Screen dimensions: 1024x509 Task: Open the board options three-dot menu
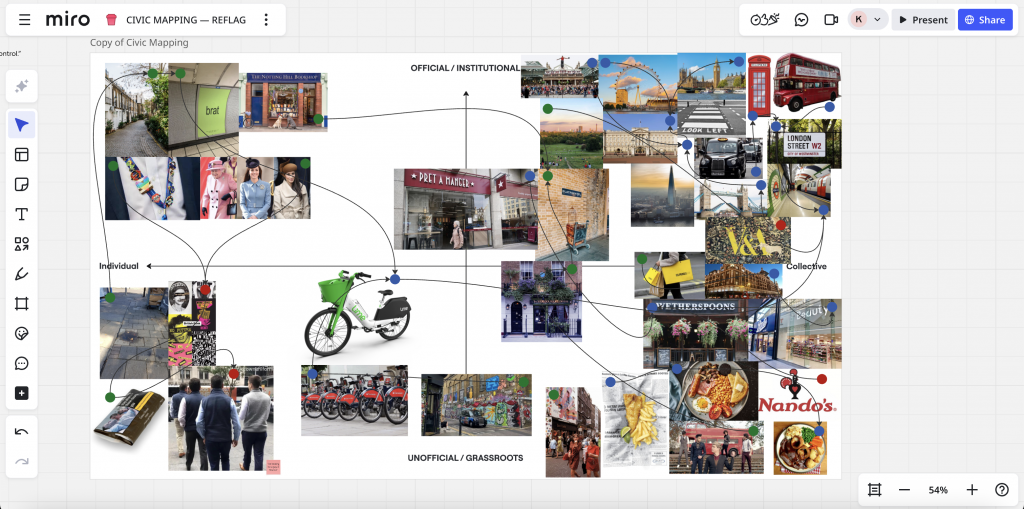(x=266, y=20)
